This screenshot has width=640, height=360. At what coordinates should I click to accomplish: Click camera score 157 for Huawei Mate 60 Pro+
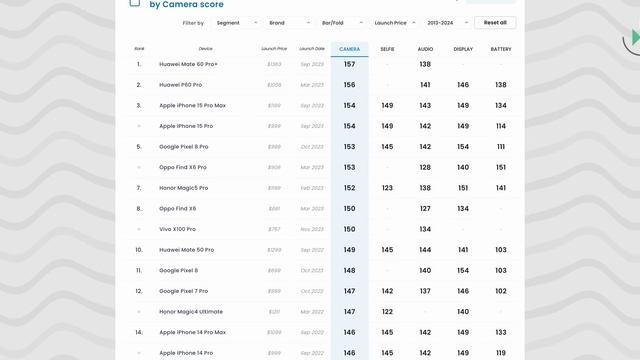click(349, 64)
